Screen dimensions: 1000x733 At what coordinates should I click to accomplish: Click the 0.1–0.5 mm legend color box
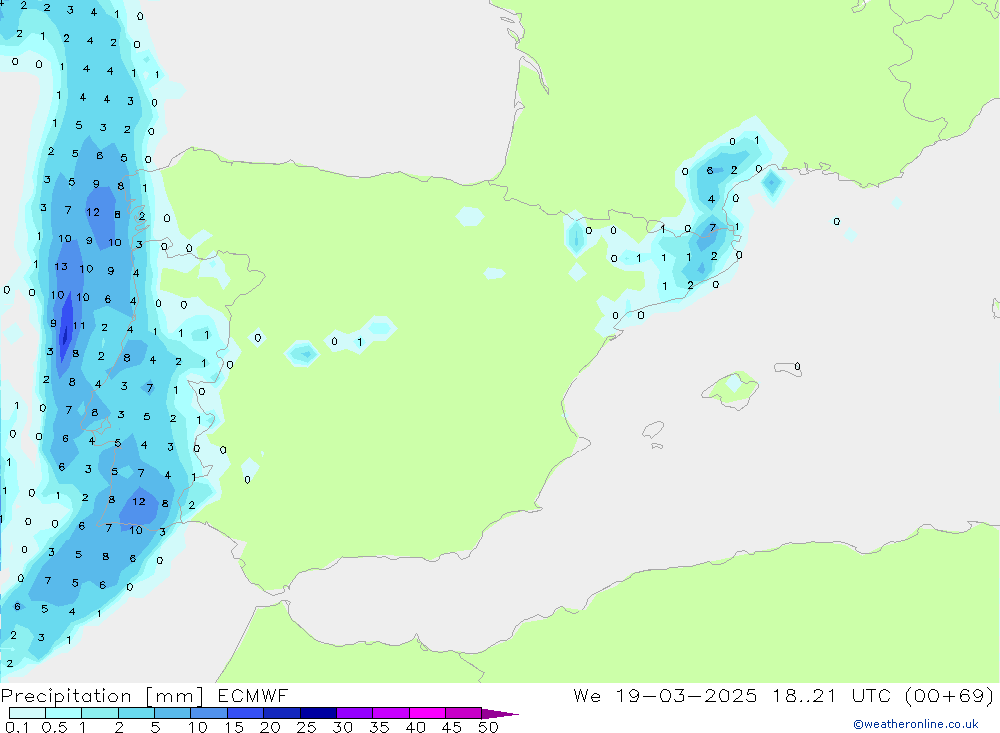coord(27,713)
